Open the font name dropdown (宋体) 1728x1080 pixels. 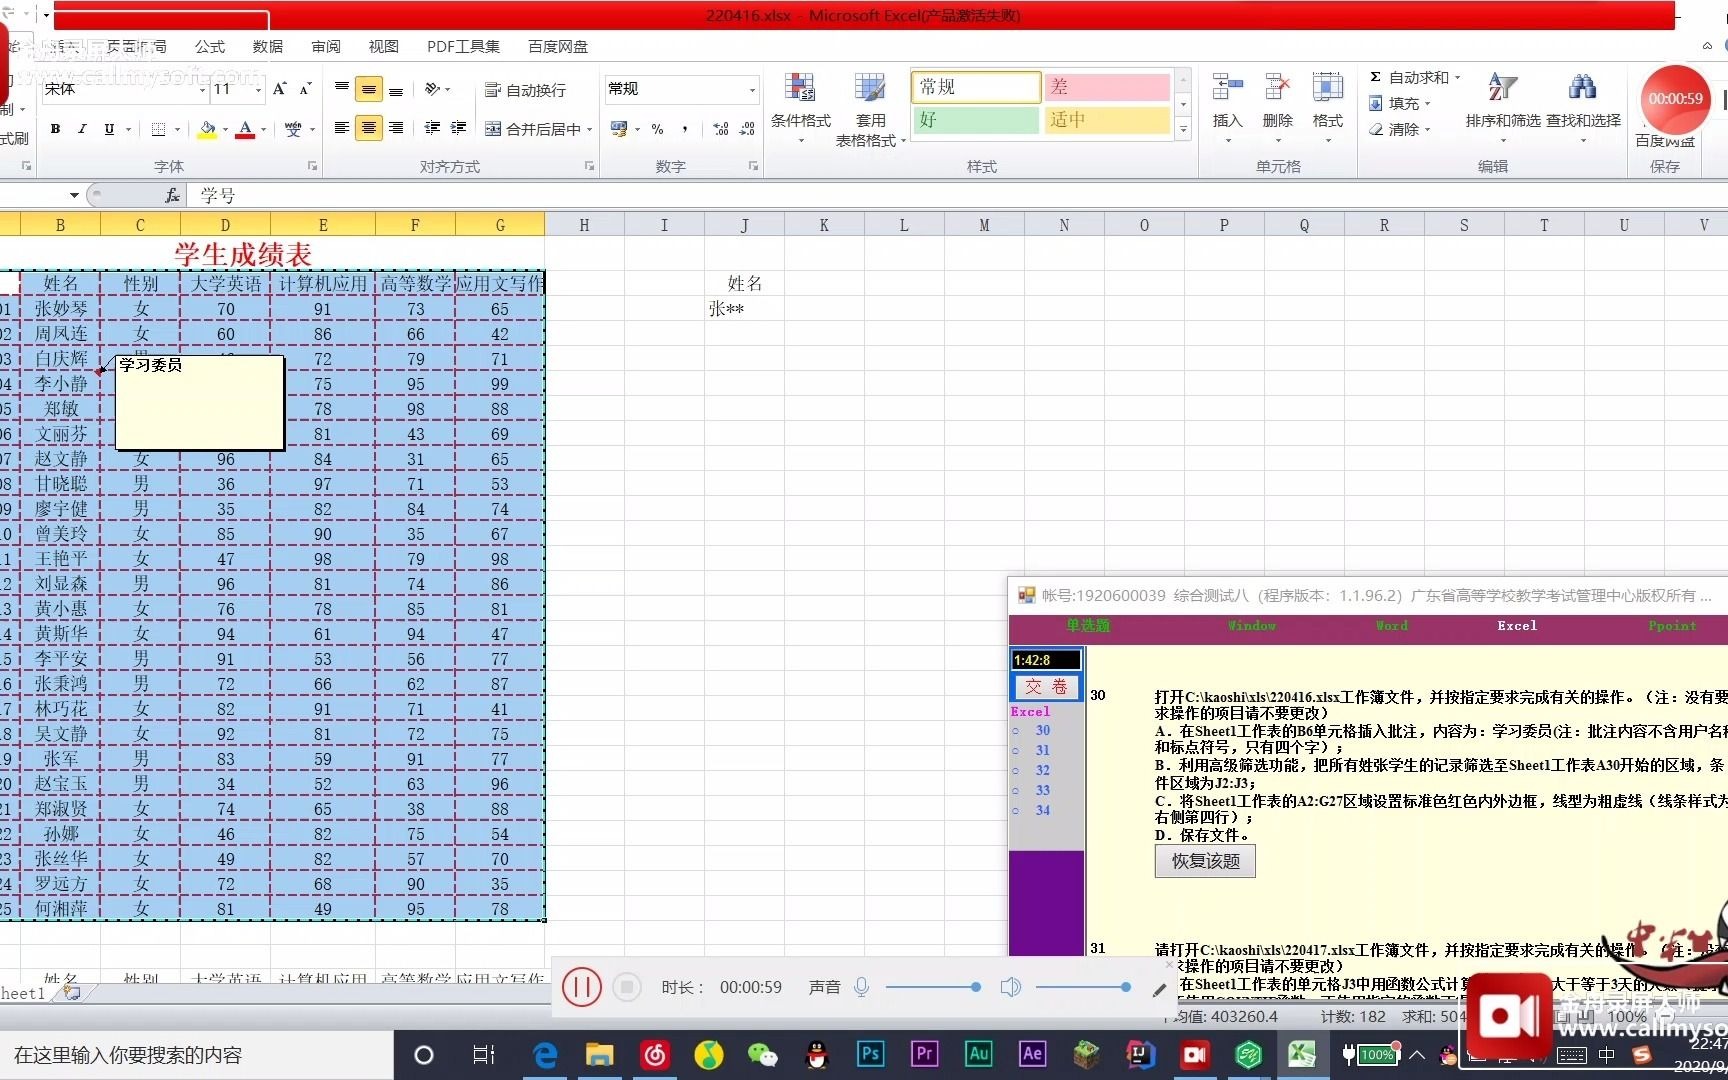(202, 90)
